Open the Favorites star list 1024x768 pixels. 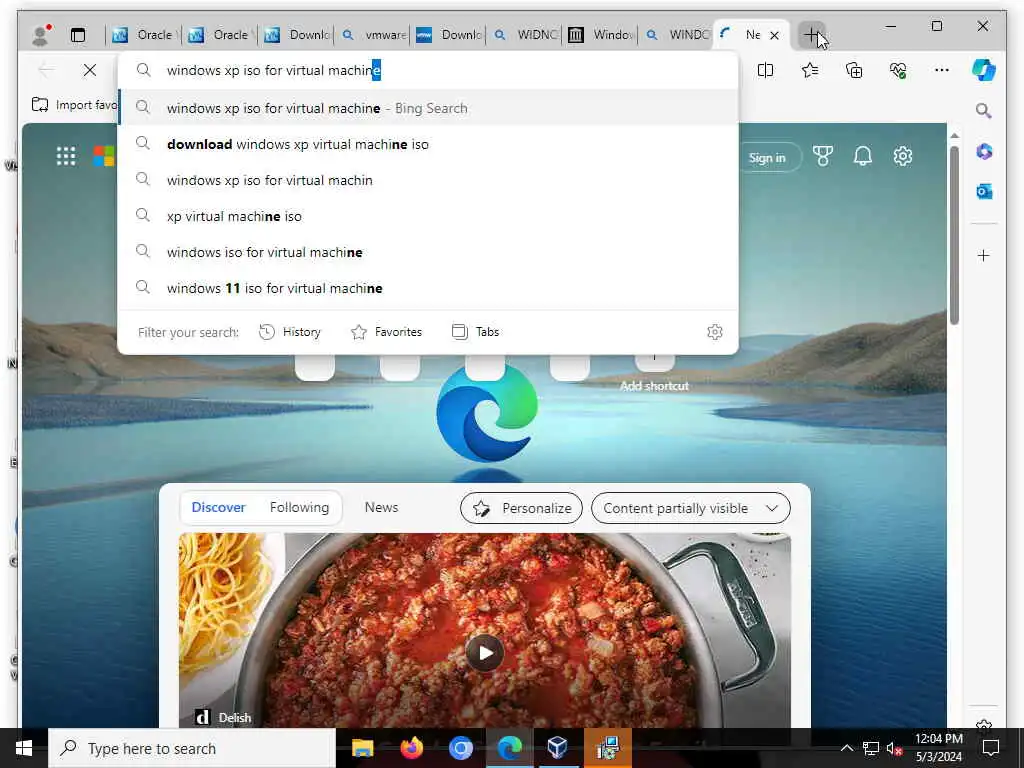coord(810,70)
